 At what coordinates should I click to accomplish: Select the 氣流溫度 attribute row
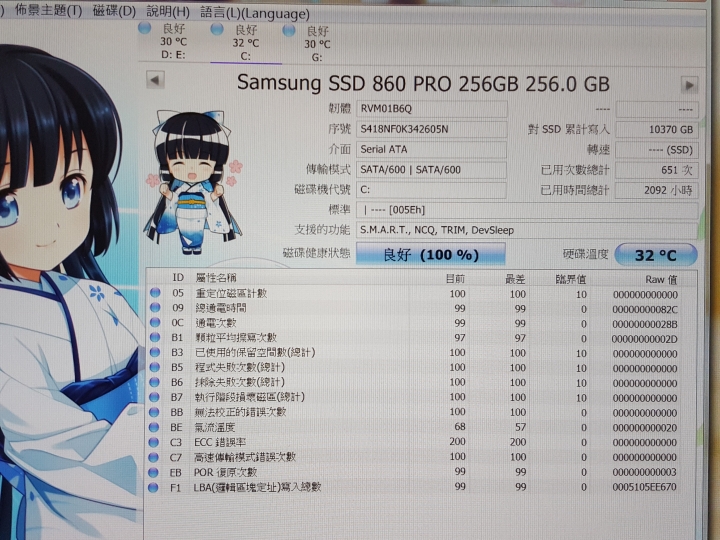(415, 428)
